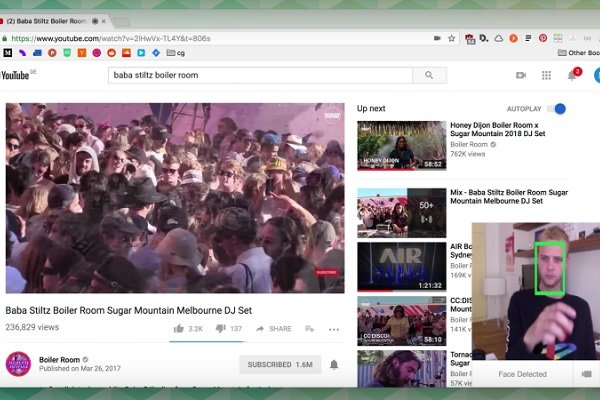Screen dimensions: 600x400
Task: Click in the YouTube search input field
Action: tap(260, 75)
